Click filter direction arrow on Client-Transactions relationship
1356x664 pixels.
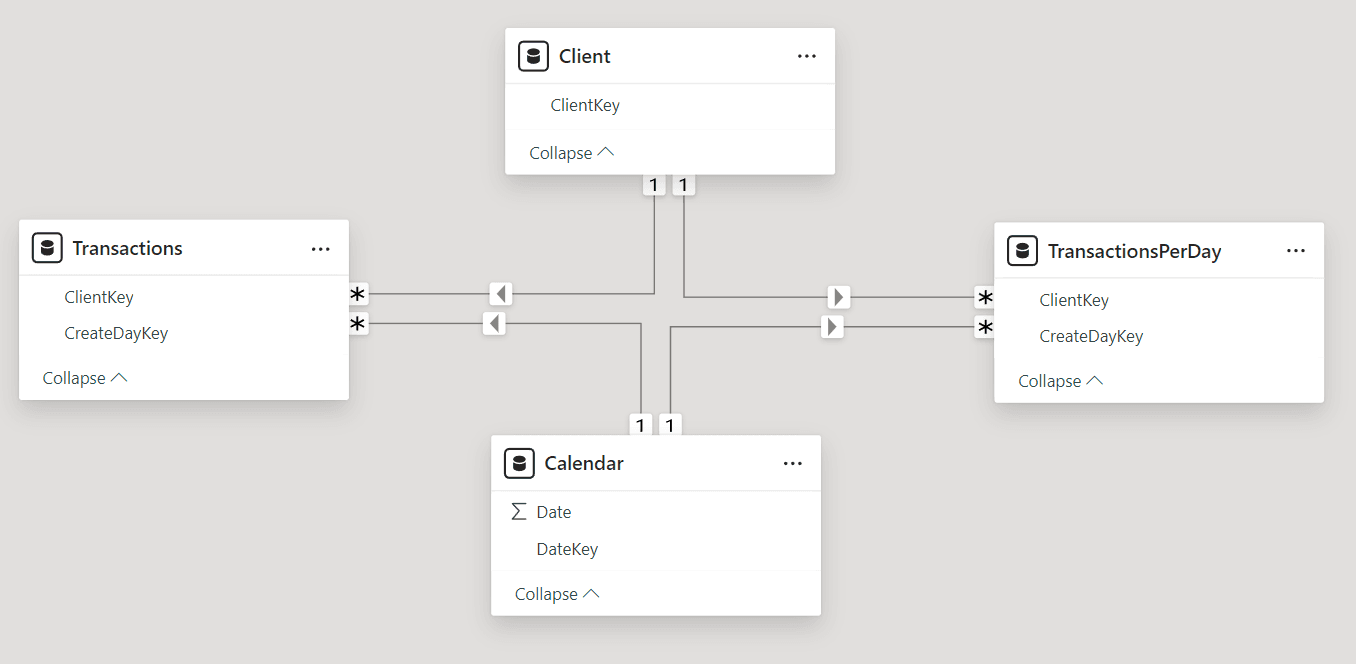click(501, 294)
